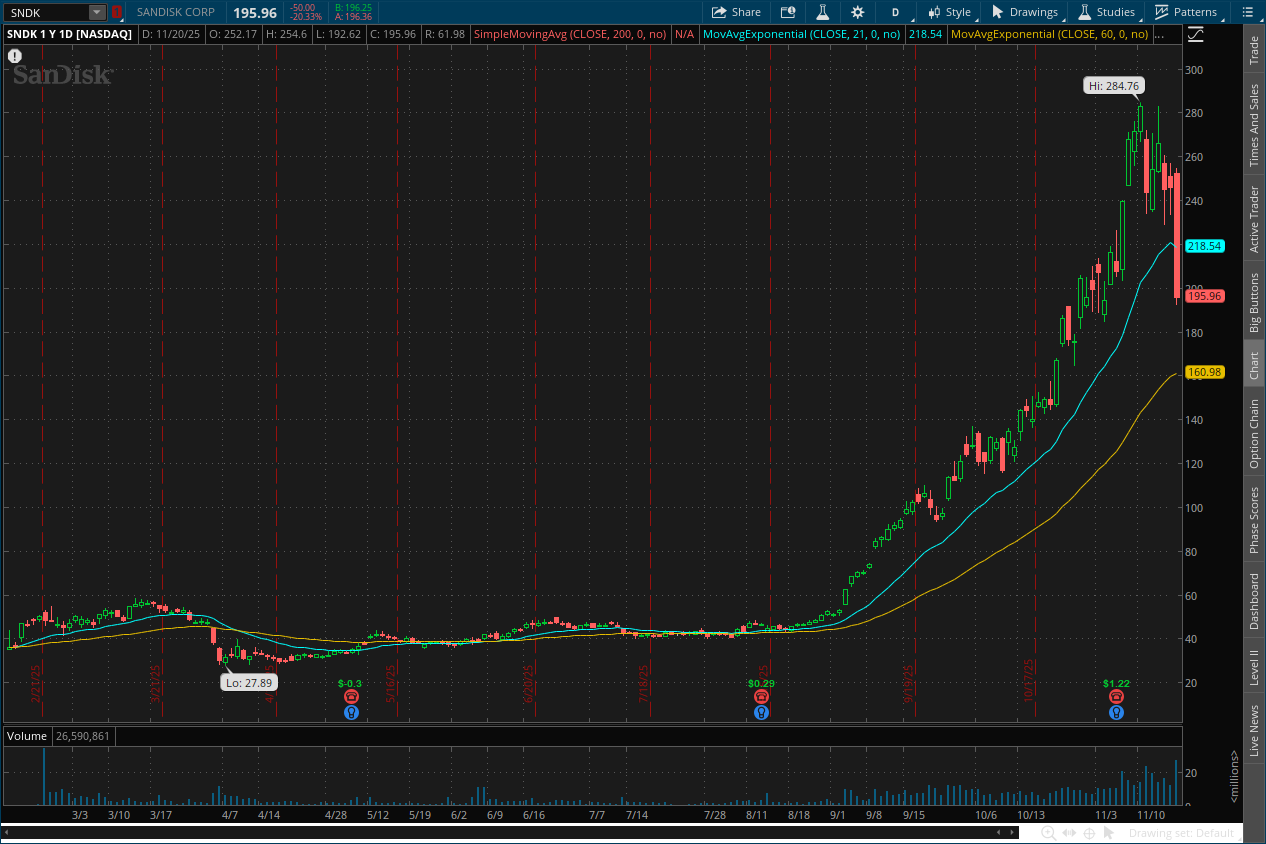Open the symbol link color selector
Viewport: 1266px width, 844px height.
(116, 12)
